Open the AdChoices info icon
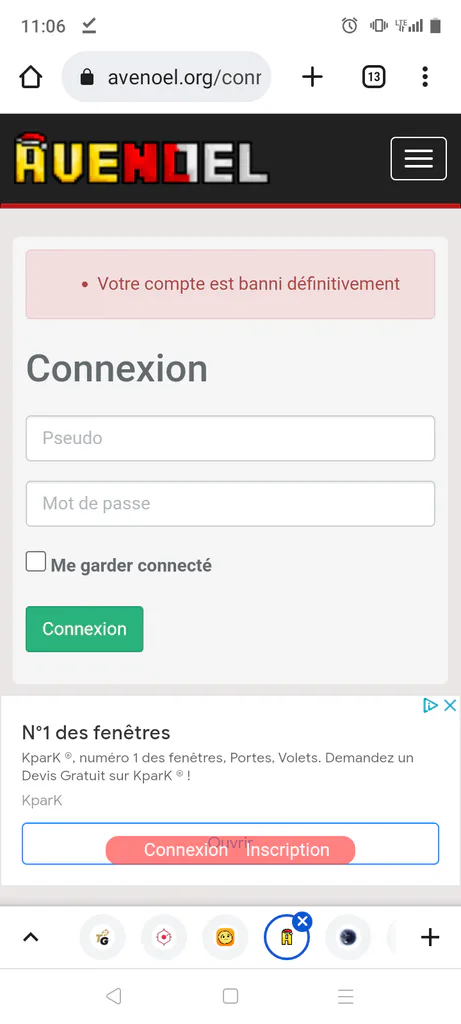The image size is (461, 1024). click(x=430, y=705)
